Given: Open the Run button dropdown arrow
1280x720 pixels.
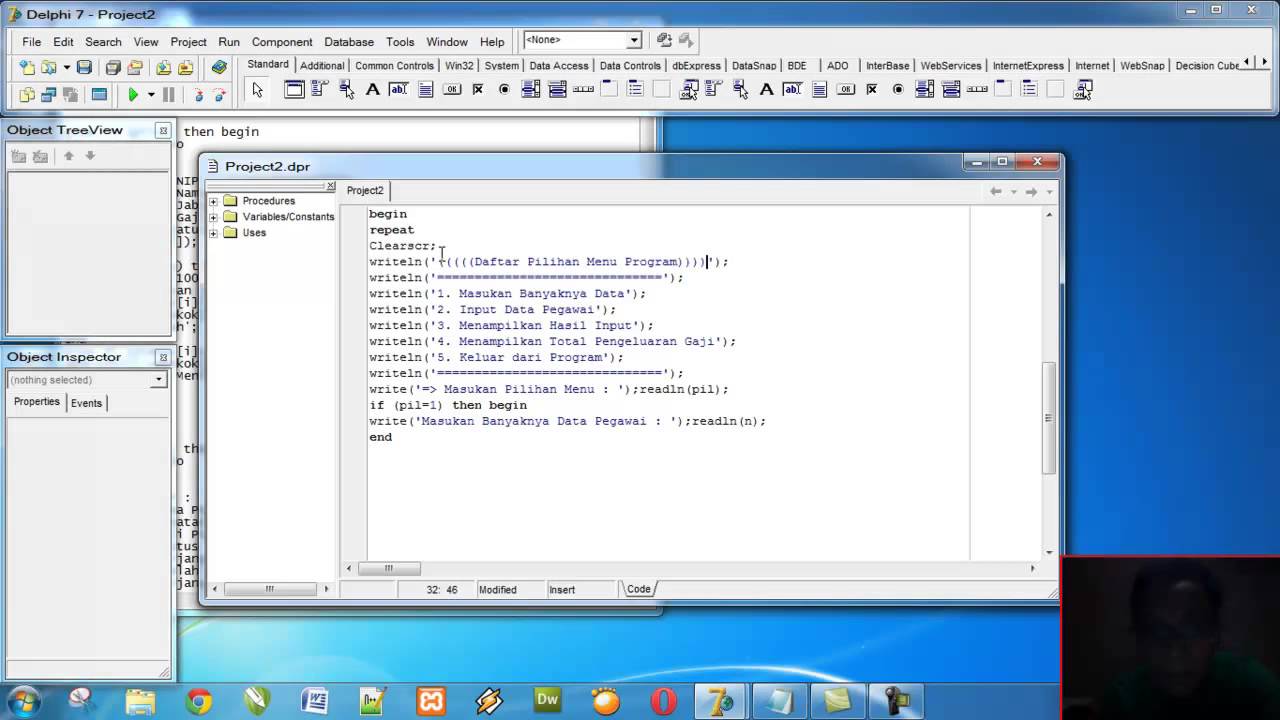Looking at the screenshot, I should click(151, 95).
